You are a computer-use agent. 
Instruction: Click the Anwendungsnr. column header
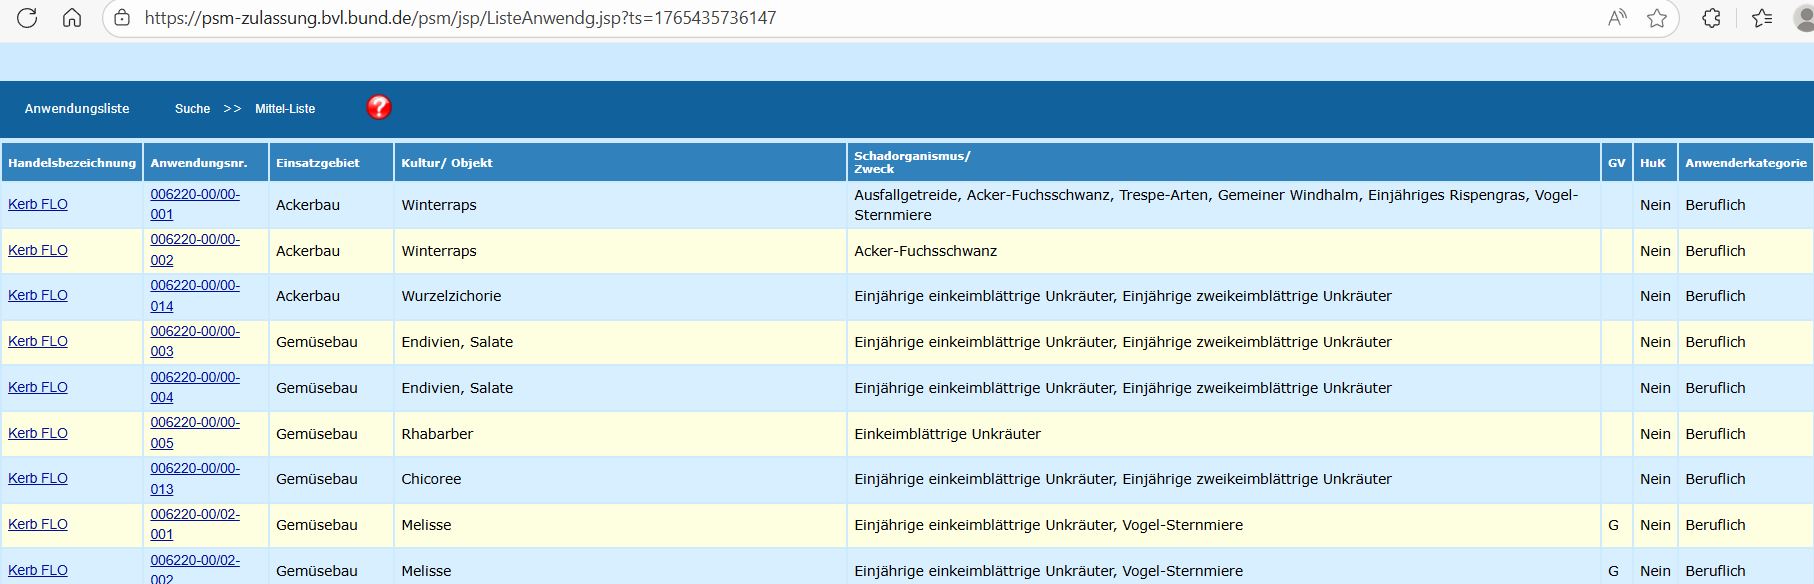(x=206, y=162)
